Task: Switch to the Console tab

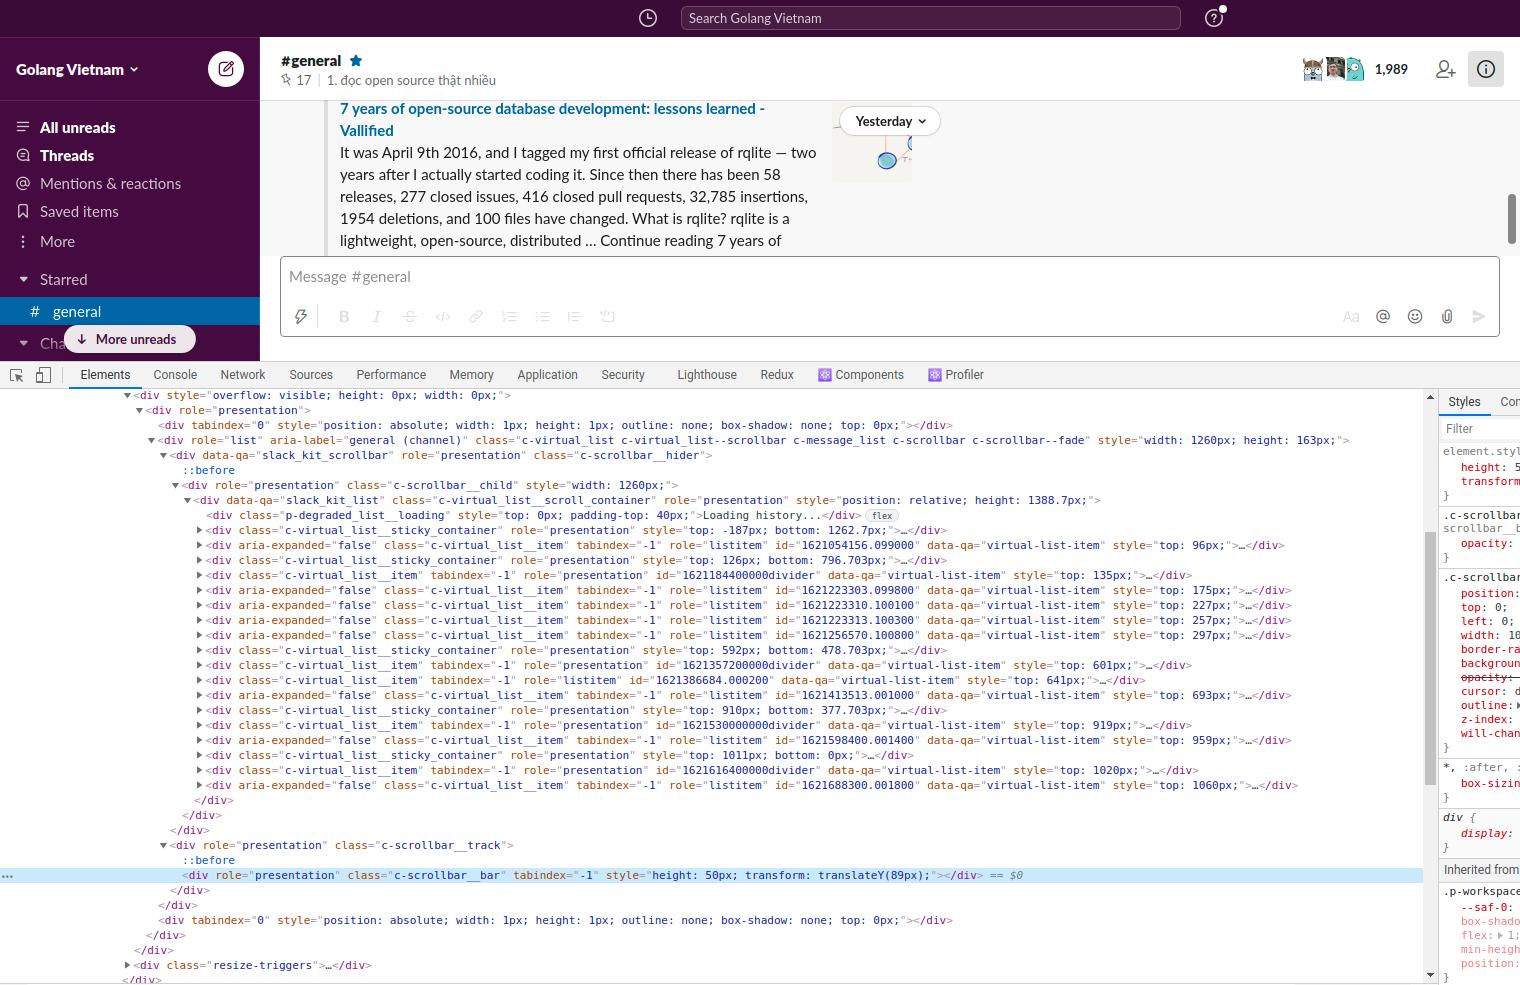Action: pos(175,375)
